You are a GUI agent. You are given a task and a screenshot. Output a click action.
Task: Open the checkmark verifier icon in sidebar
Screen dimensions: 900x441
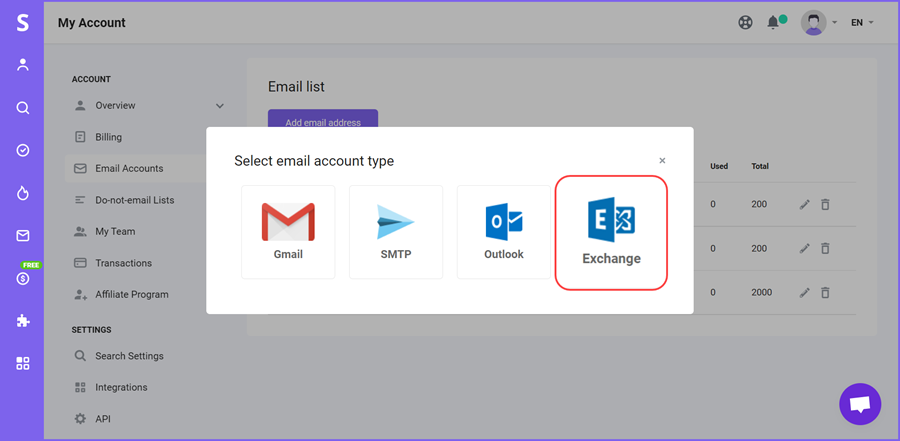22,150
